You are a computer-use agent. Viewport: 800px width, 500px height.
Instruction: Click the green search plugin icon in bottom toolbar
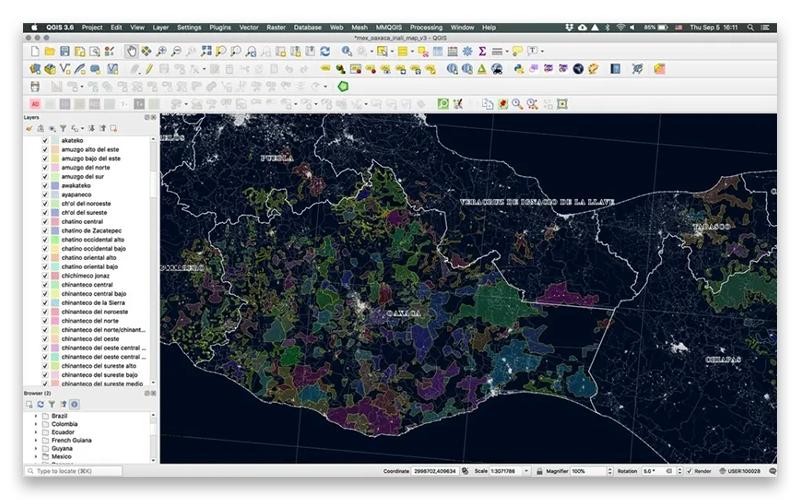pyautogui.click(x=443, y=104)
